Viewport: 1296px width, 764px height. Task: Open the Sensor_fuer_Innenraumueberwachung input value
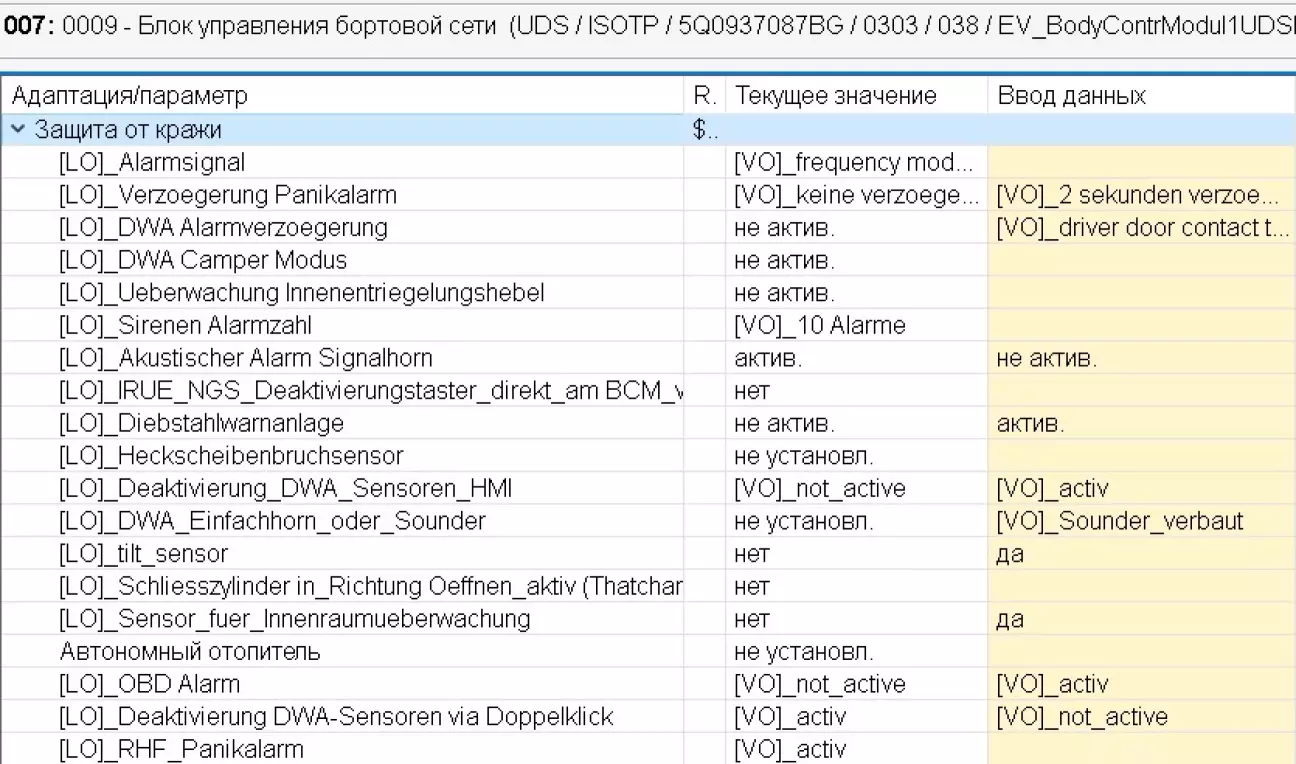(x=1140, y=619)
